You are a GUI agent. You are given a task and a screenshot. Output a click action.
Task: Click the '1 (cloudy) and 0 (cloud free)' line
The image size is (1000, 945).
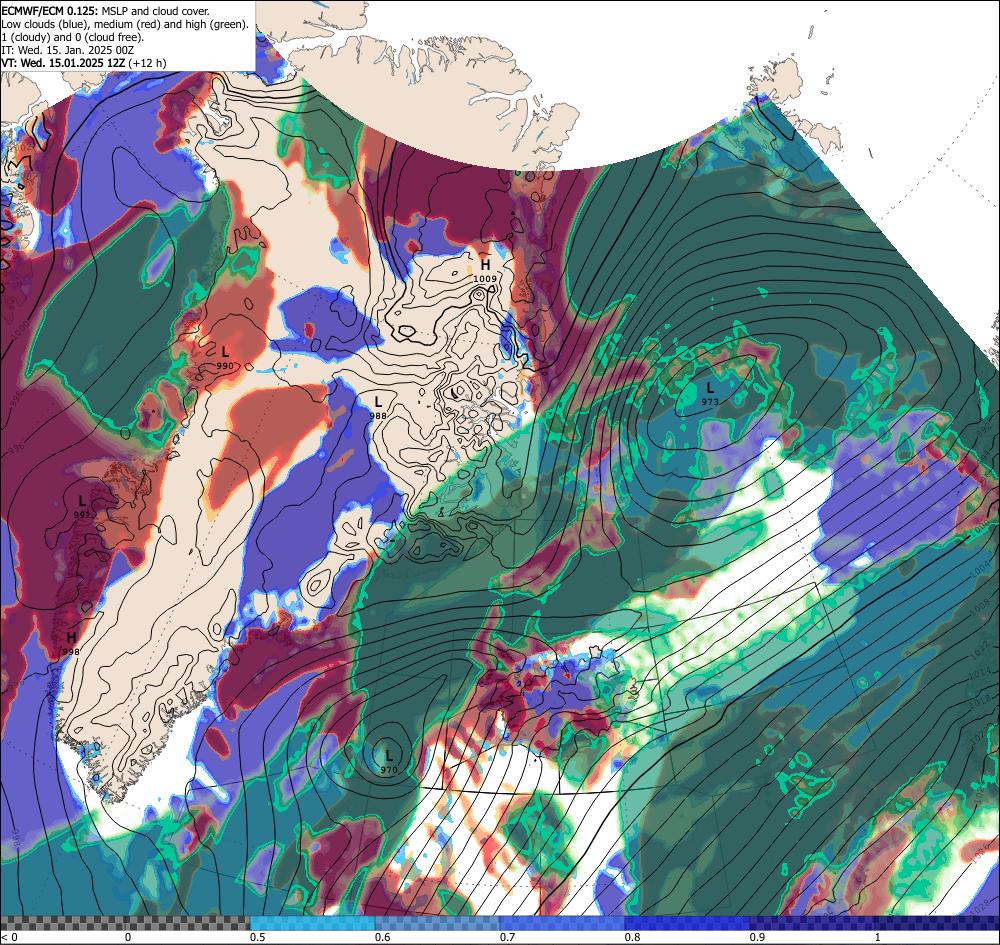73,37
